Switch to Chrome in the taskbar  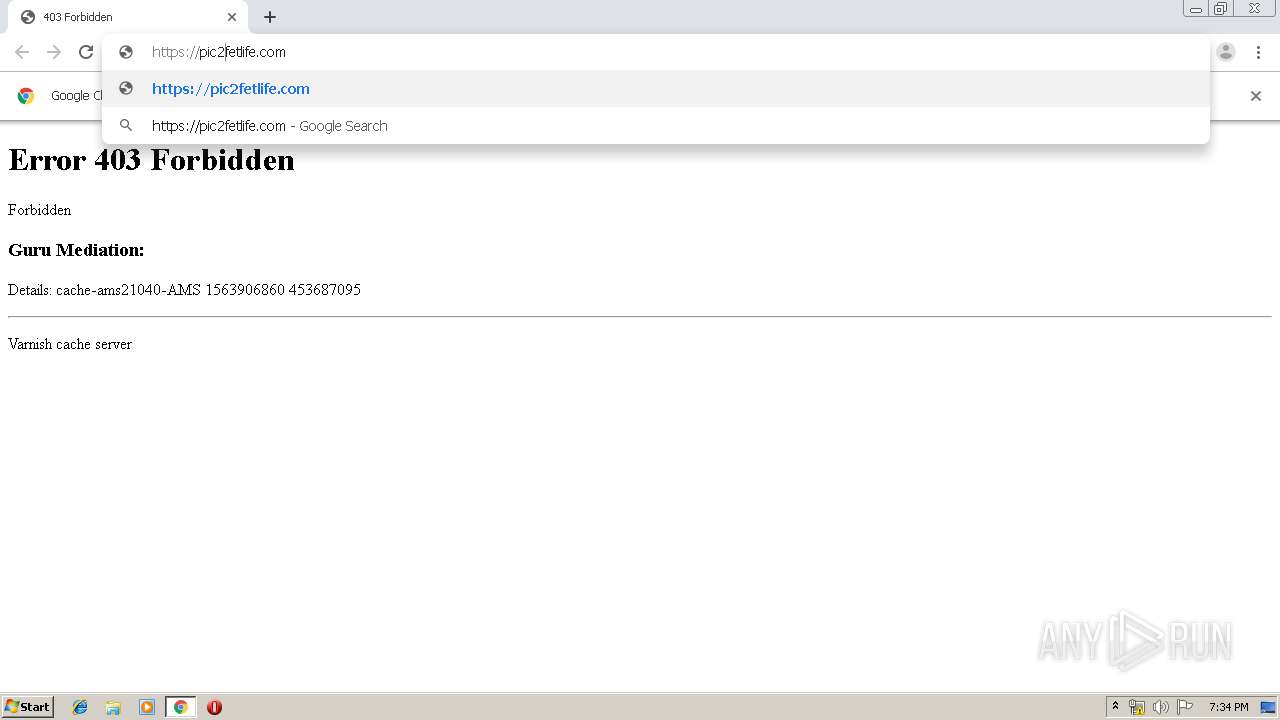click(x=180, y=707)
